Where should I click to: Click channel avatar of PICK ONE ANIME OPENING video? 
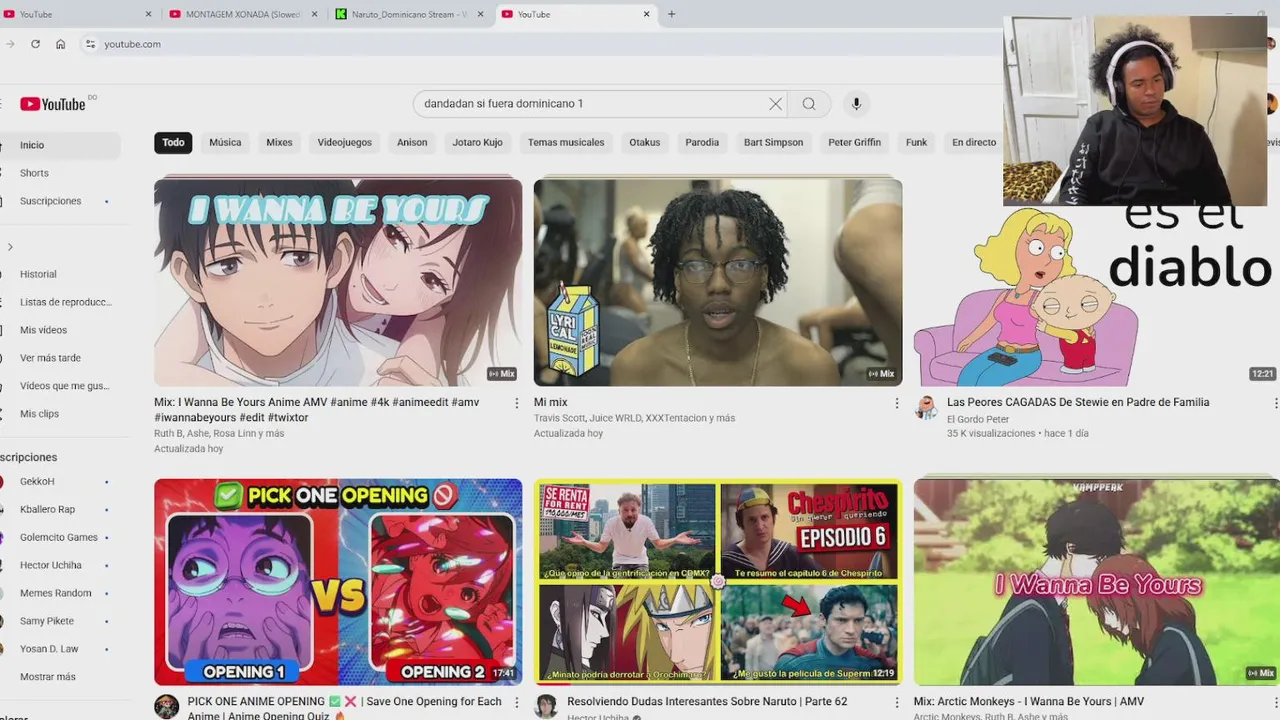click(x=166, y=706)
